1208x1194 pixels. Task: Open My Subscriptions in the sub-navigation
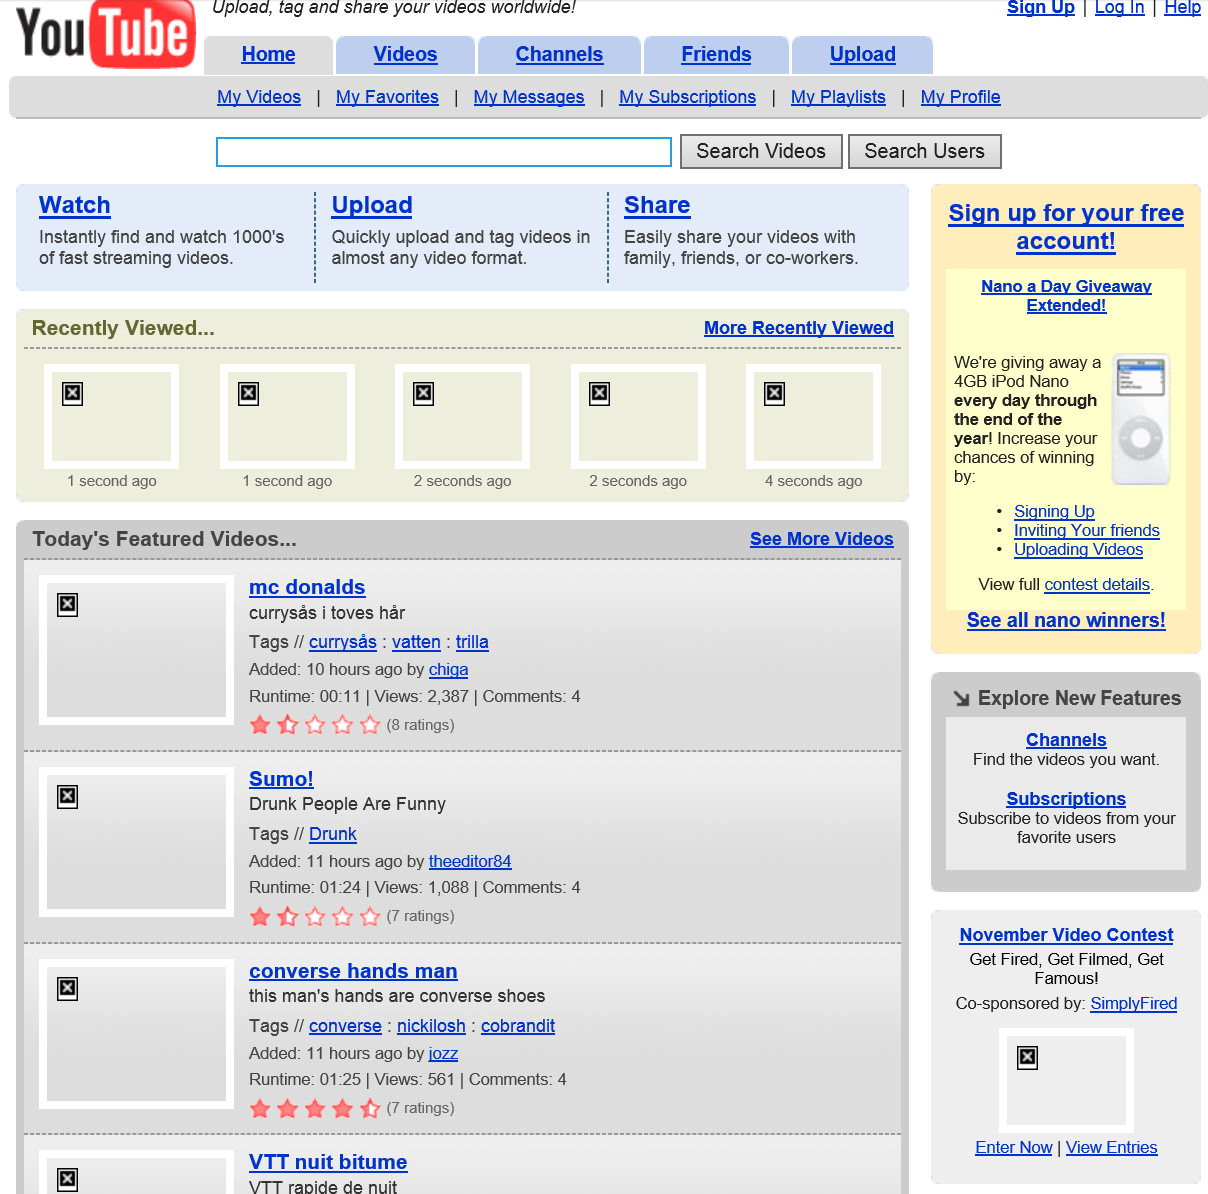click(x=687, y=97)
